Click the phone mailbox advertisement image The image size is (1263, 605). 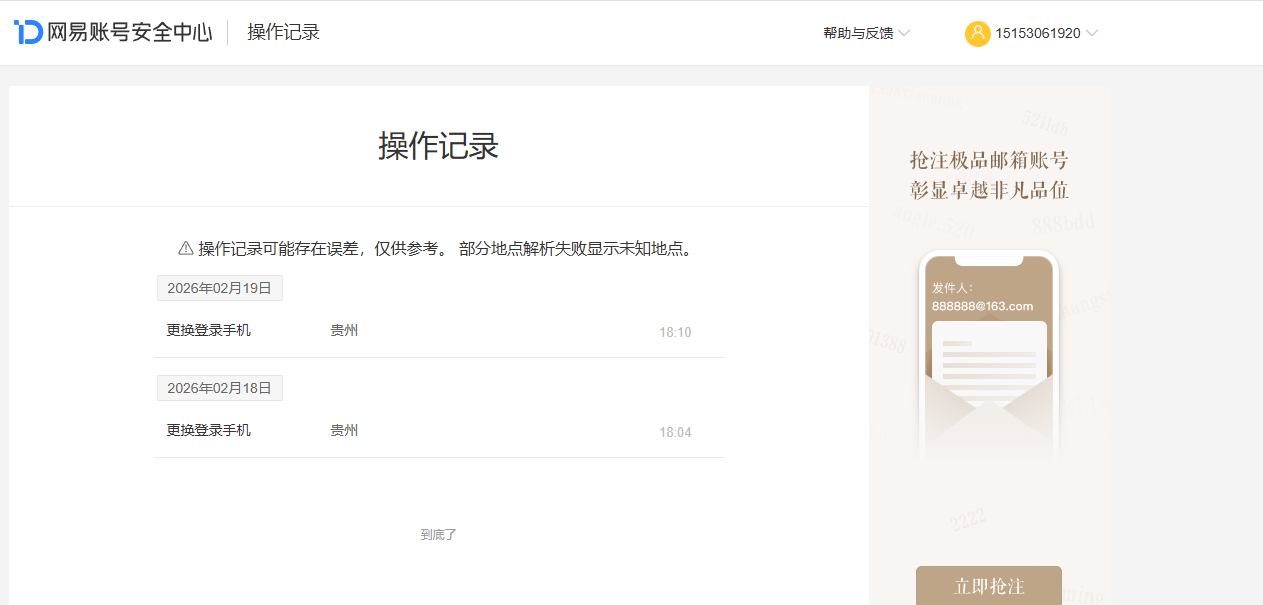[988, 355]
